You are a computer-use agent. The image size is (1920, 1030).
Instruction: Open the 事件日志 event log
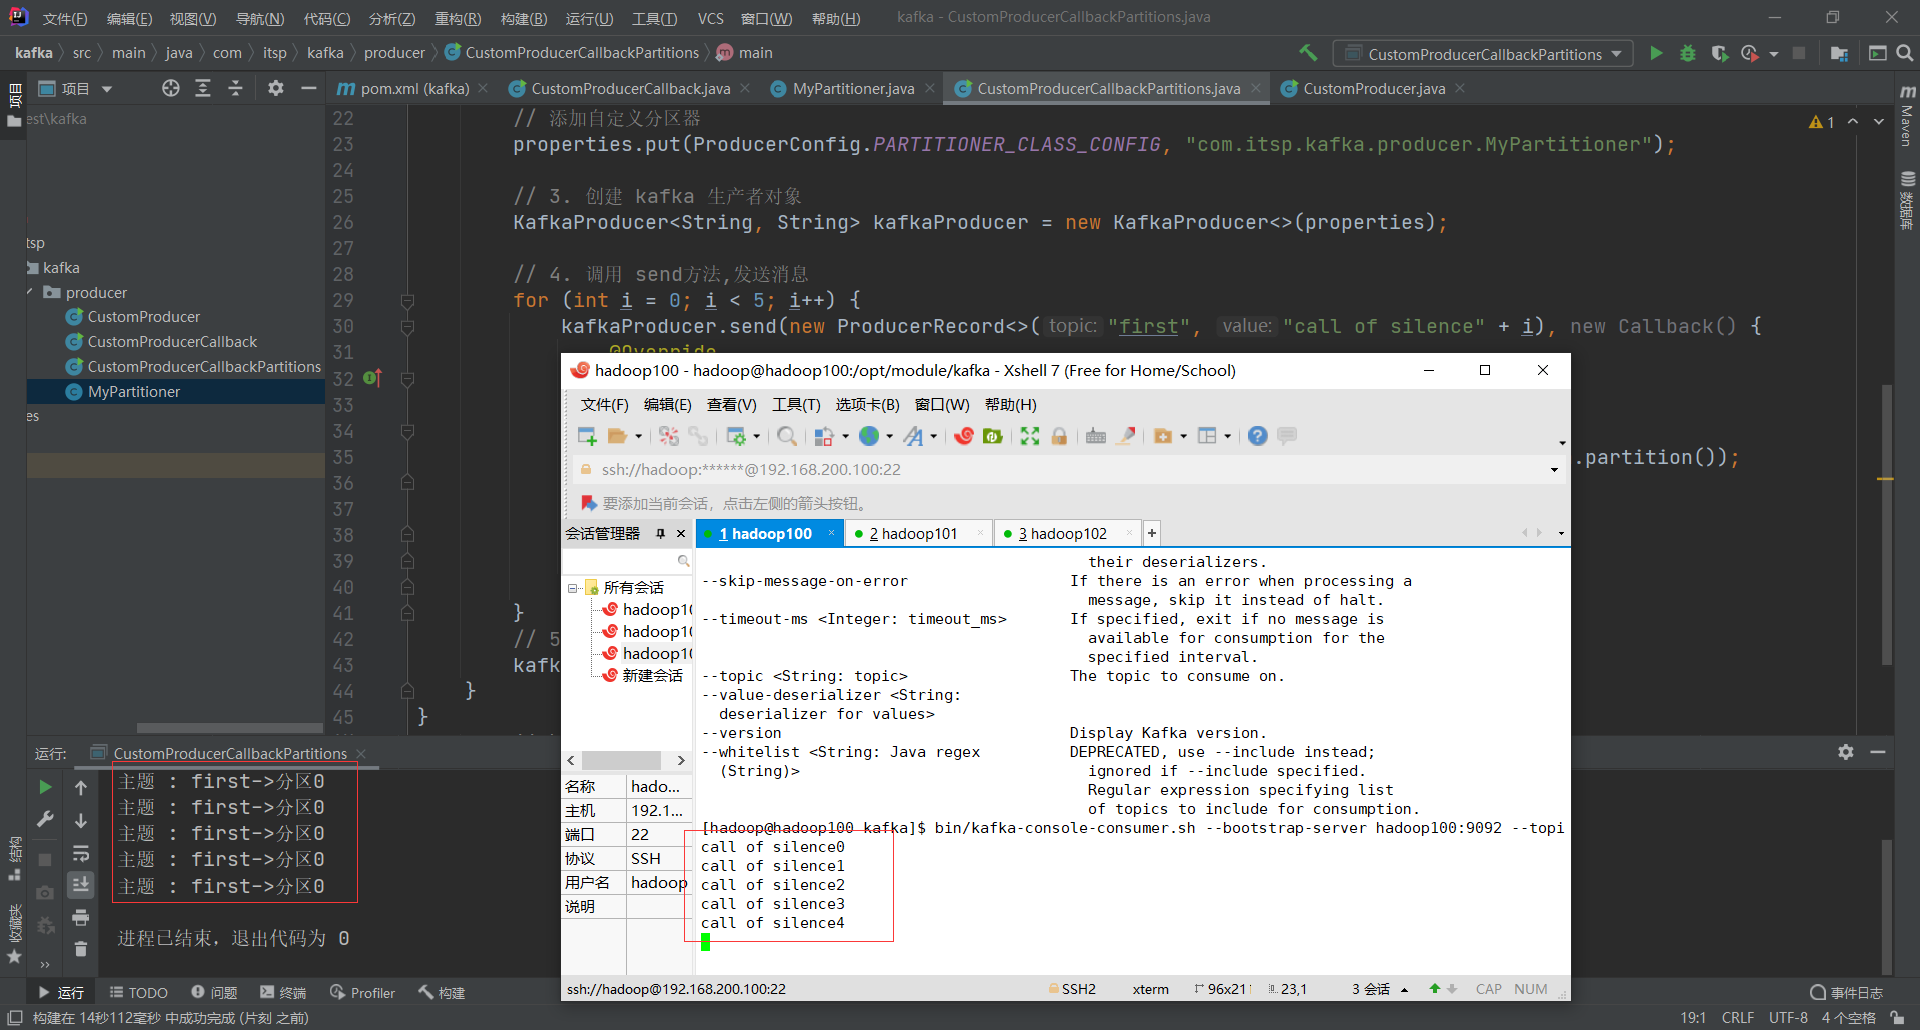tap(1846, 993)
